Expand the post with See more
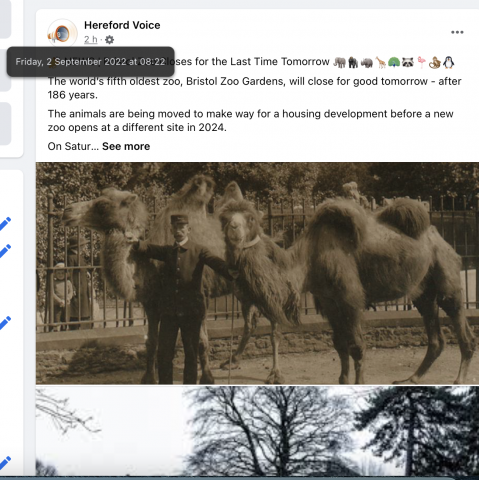The width and height of the screenshot is (479, 480). [126, 146]
